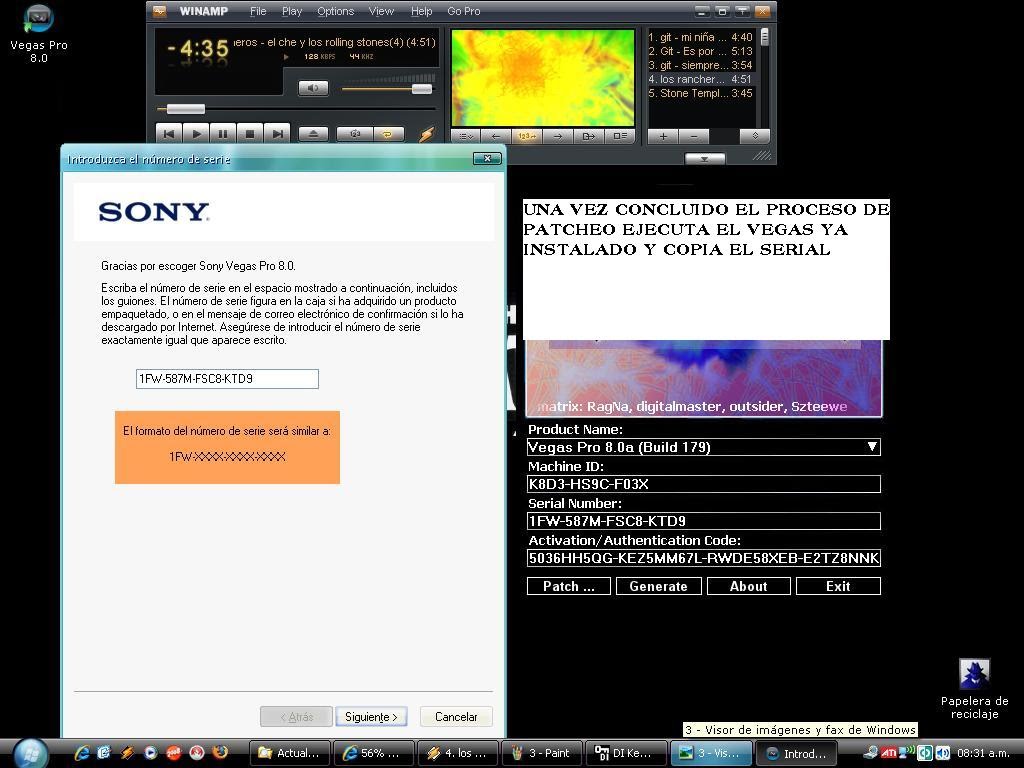1024x768 pixels.
Task: Open Winamp View menu
Action: click(x=381, y=11)
